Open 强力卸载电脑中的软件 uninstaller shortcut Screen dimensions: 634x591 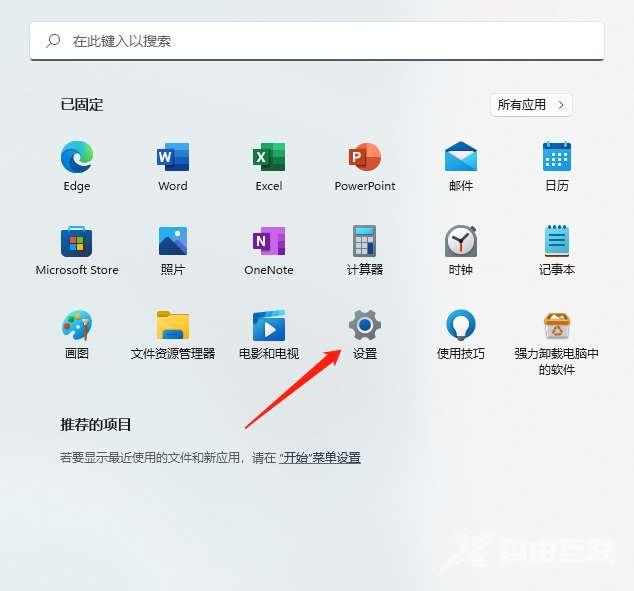[557, 326]
